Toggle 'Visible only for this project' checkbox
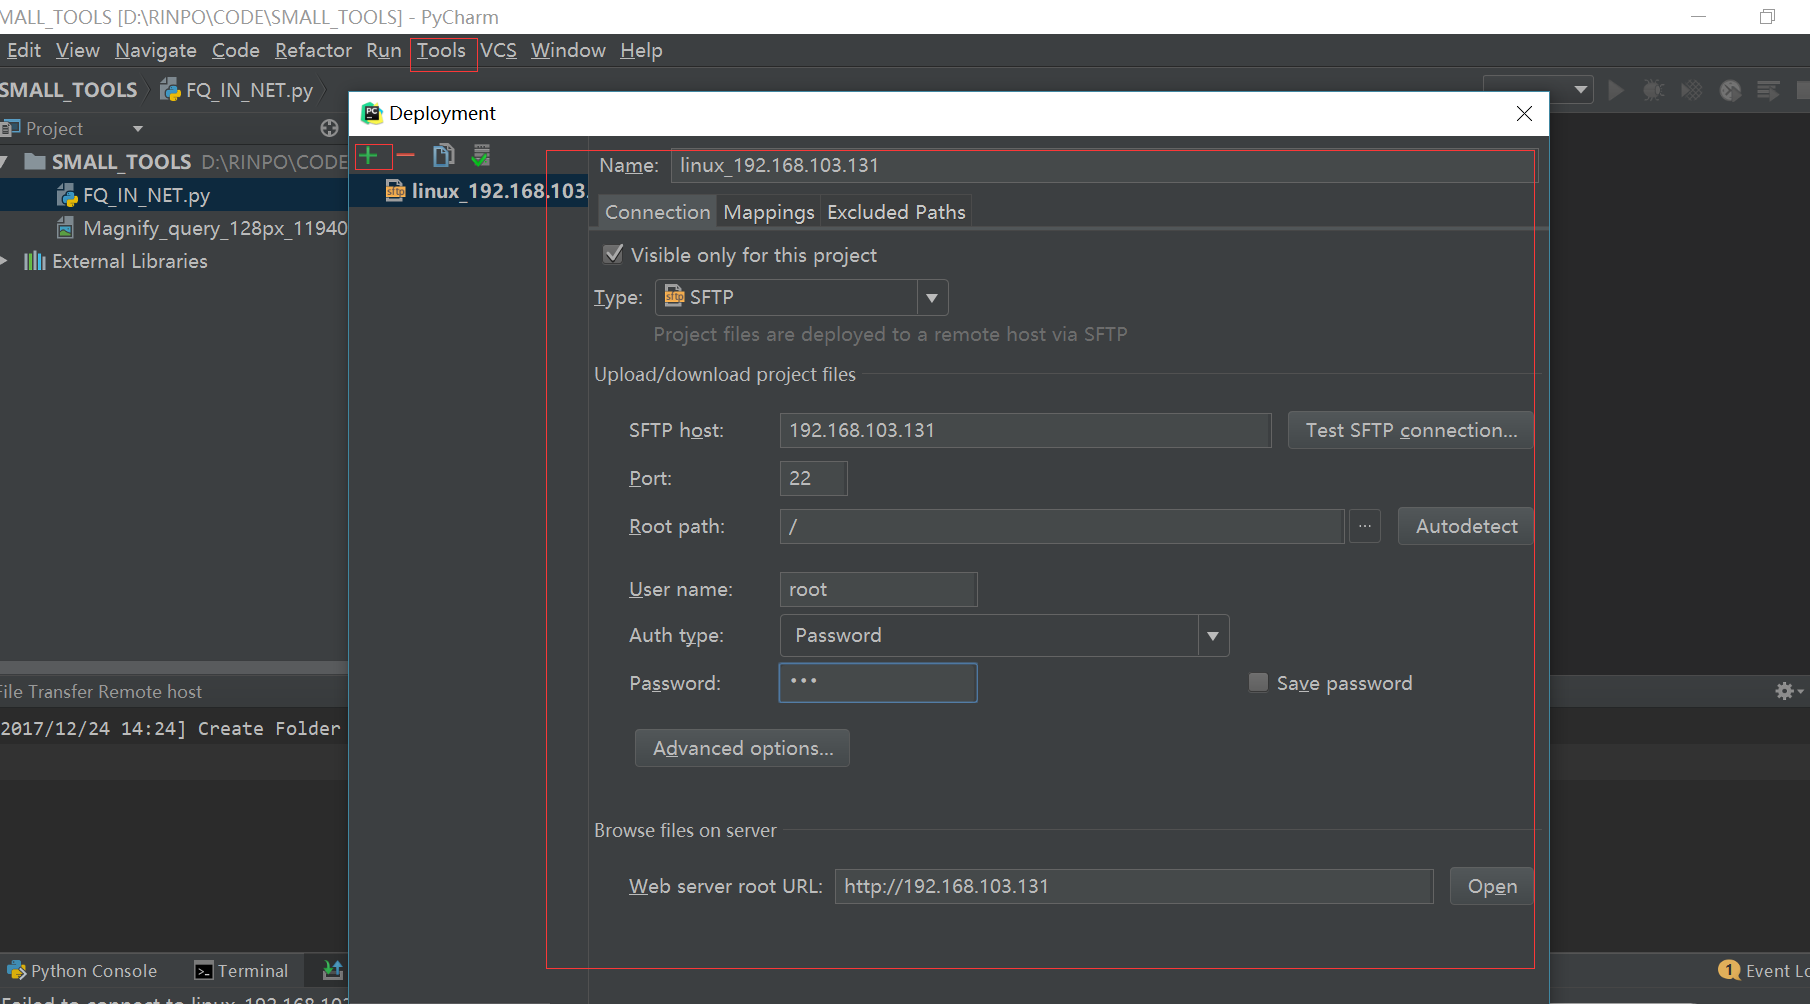 [x=613, y=255]
